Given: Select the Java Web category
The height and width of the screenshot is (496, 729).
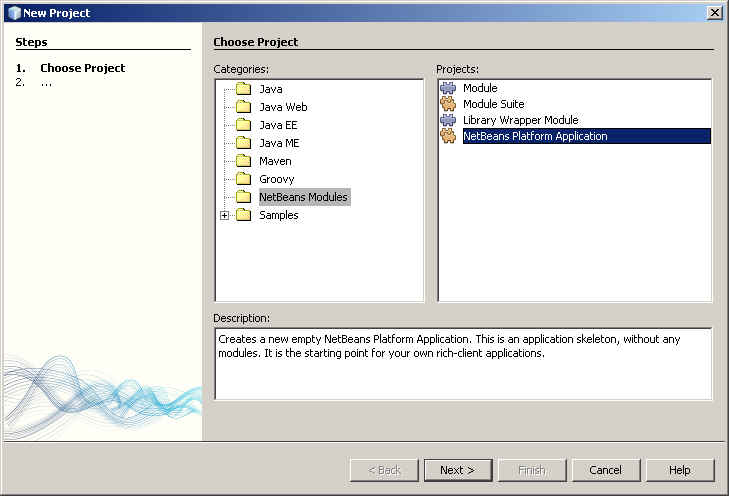Looking at the screenshot, I should (x=283, y=107).
